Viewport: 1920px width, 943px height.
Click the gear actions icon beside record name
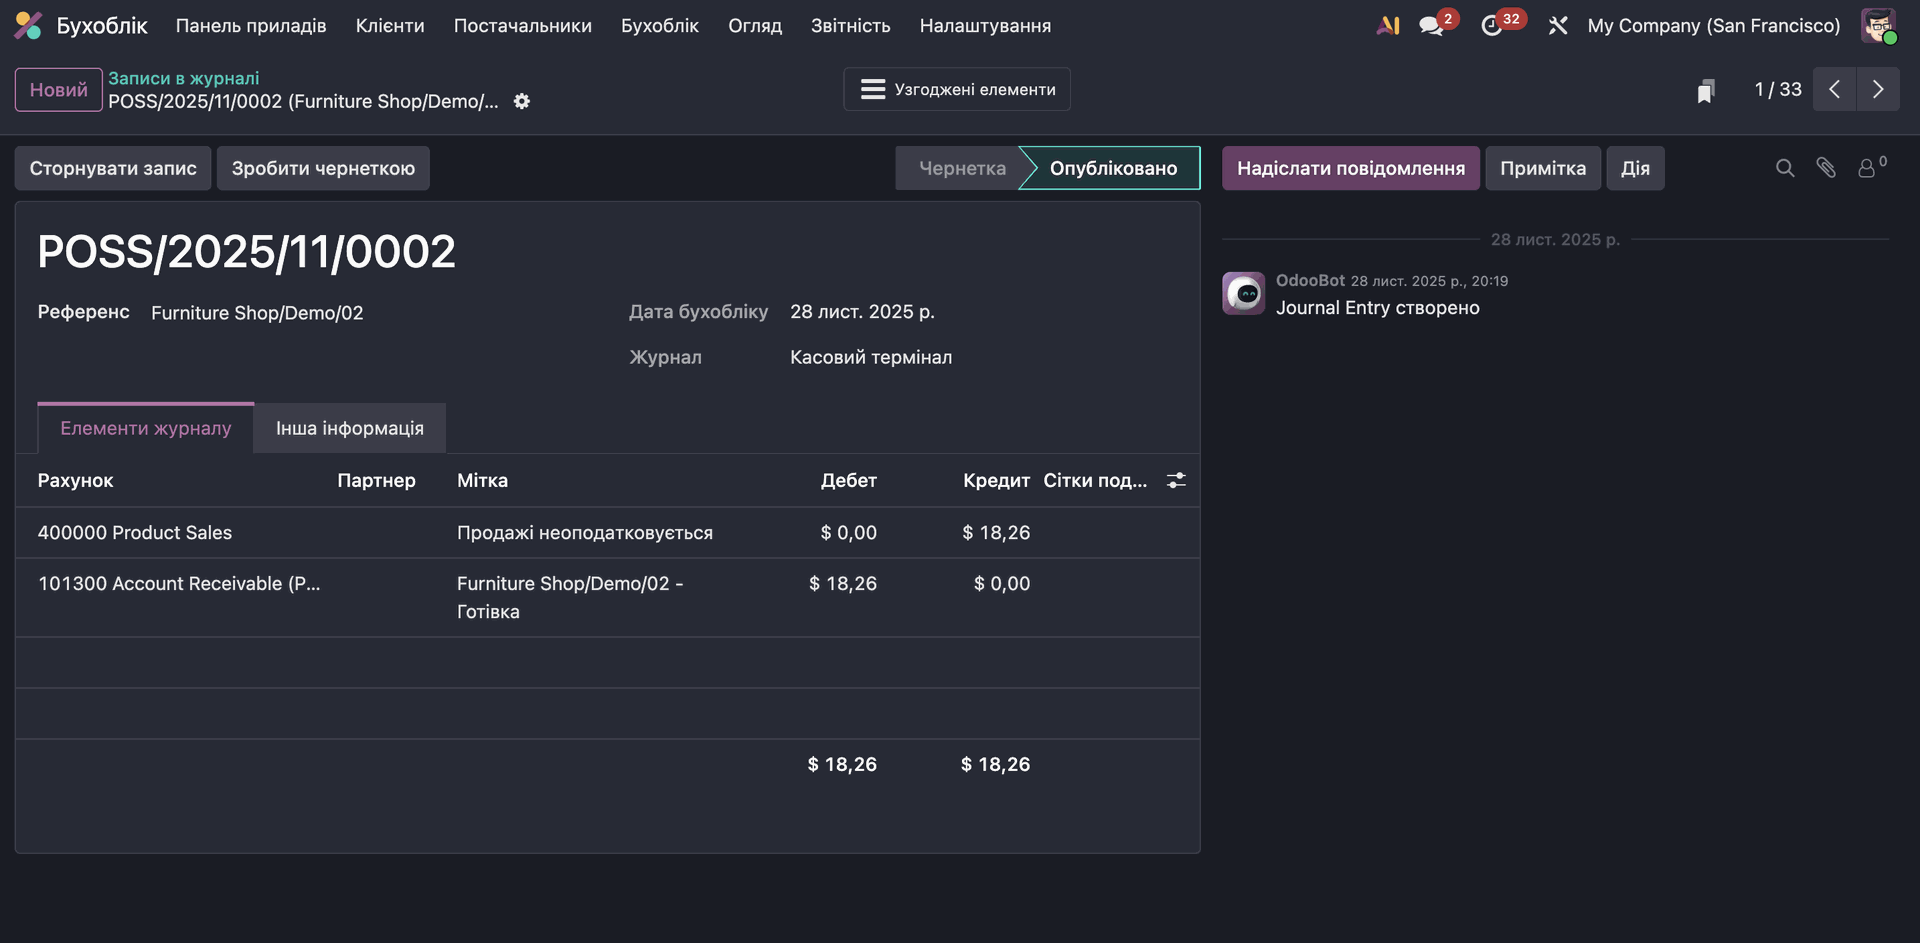tap(522, 101)
